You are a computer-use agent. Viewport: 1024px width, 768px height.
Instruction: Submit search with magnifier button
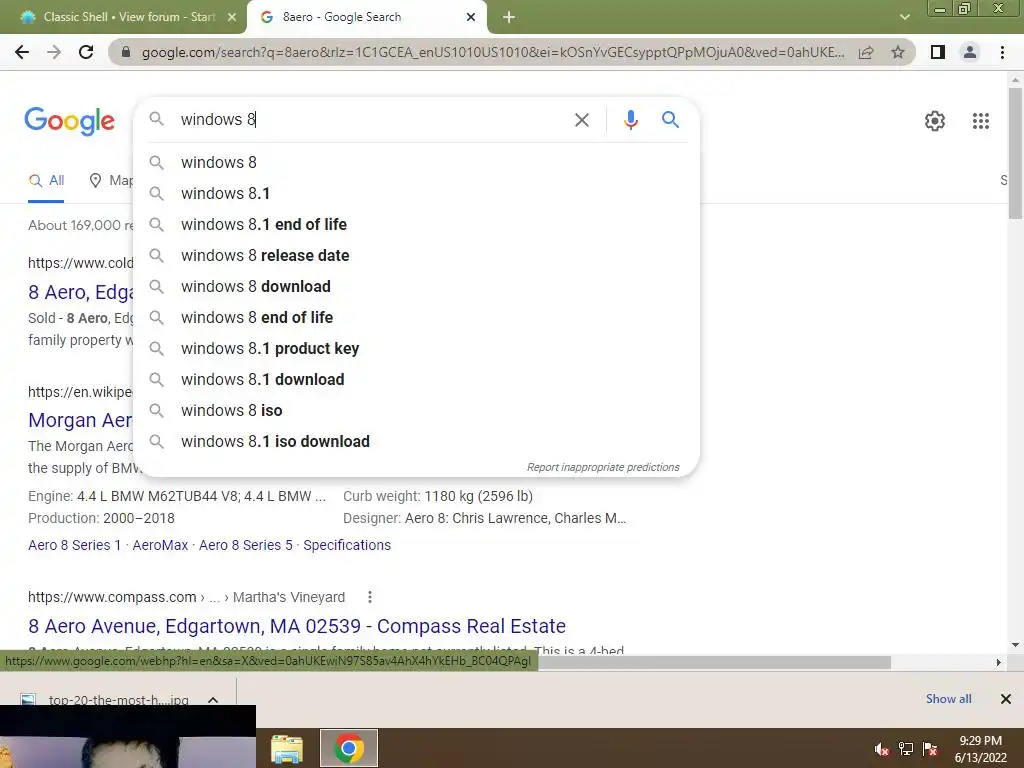(x=670, y=120)
